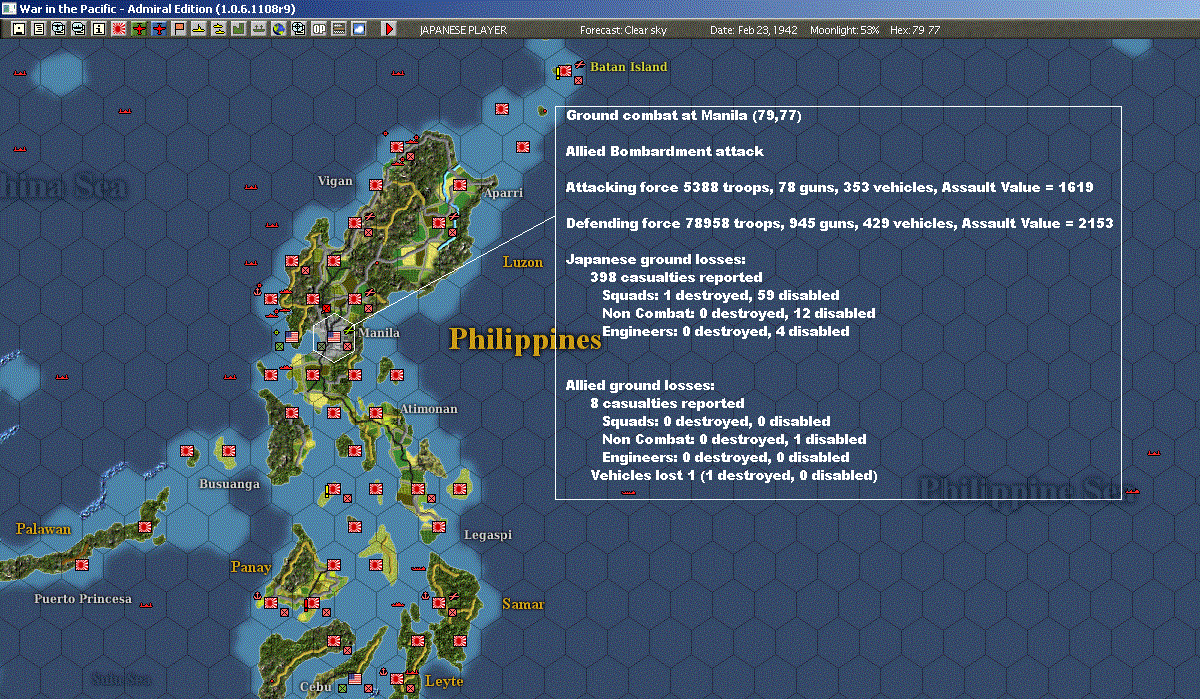This screenshot has height=699, width=1200.
Task: Click the Aparri town label
Action: click(x=503, y=193)
